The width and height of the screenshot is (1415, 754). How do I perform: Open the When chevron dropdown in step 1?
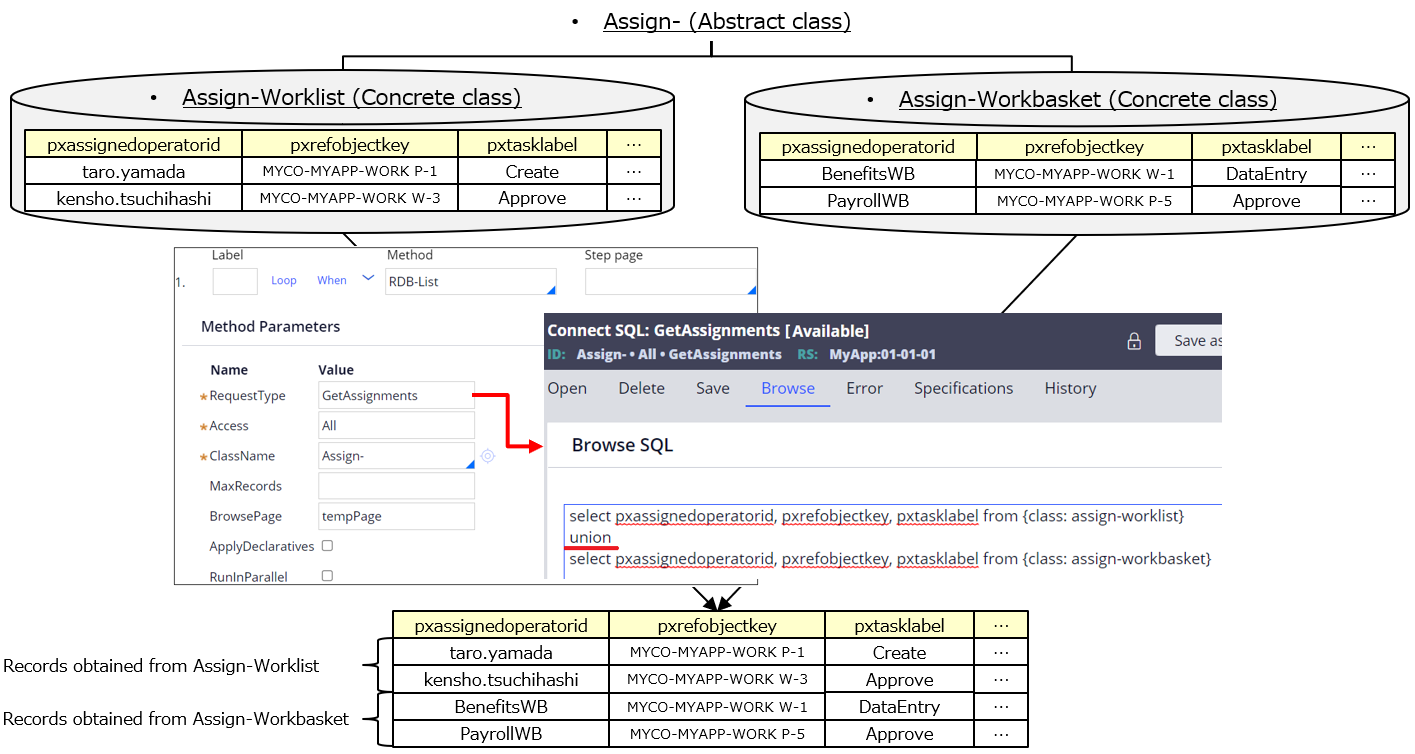point(368,278)
